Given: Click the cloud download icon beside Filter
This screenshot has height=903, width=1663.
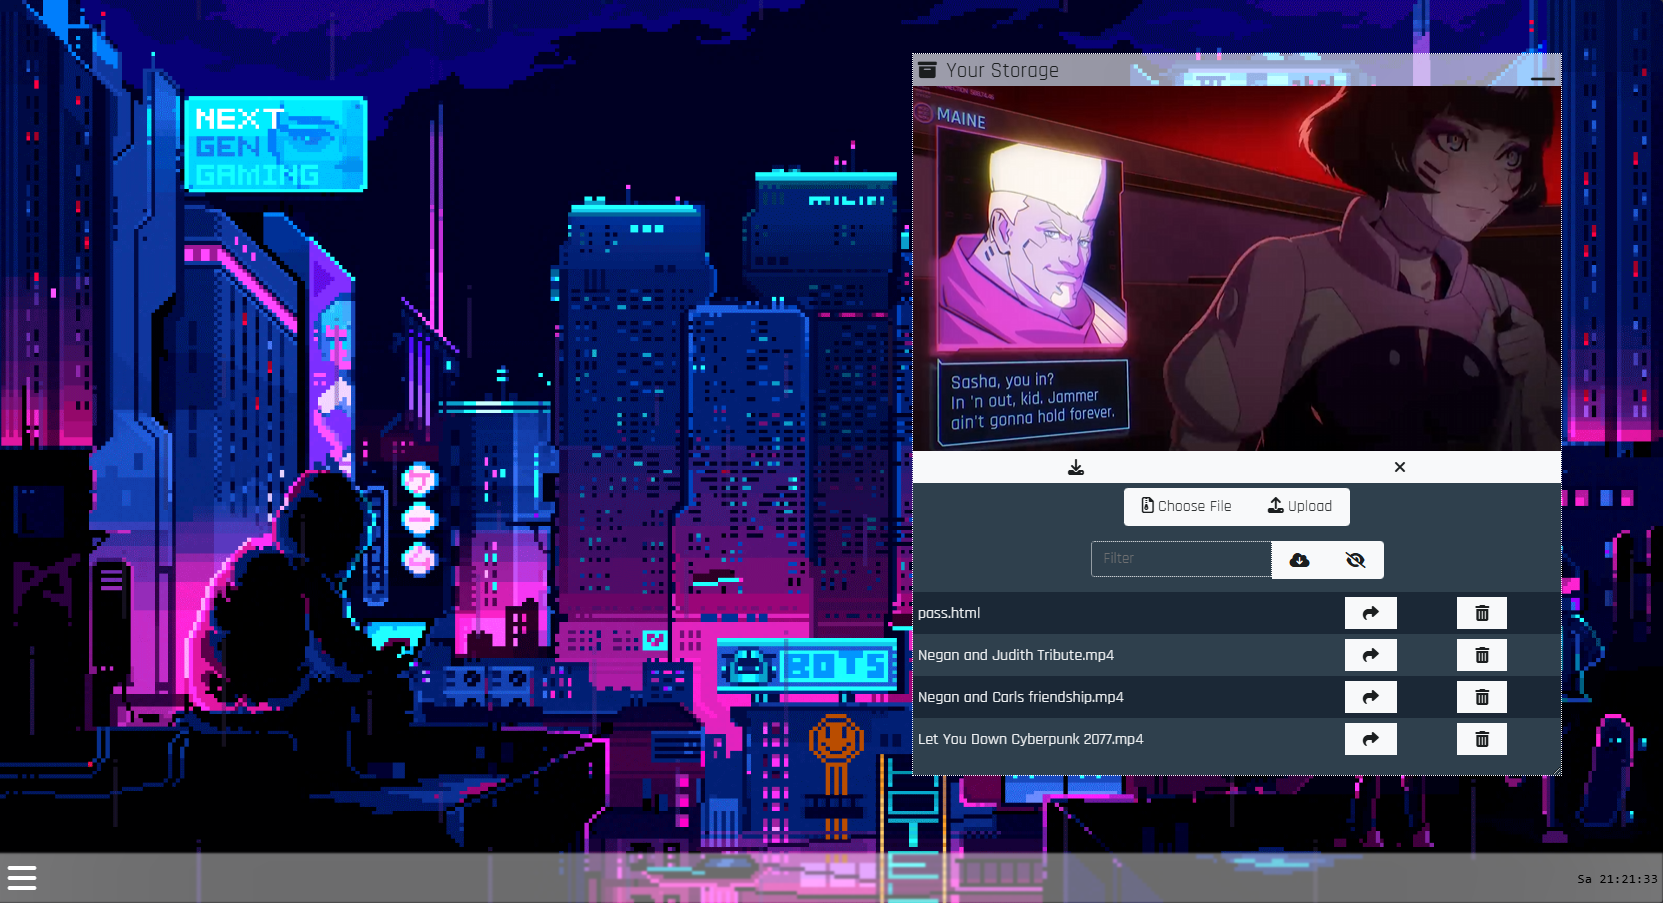Looking at the screenshot, I should click(1299, 560).
